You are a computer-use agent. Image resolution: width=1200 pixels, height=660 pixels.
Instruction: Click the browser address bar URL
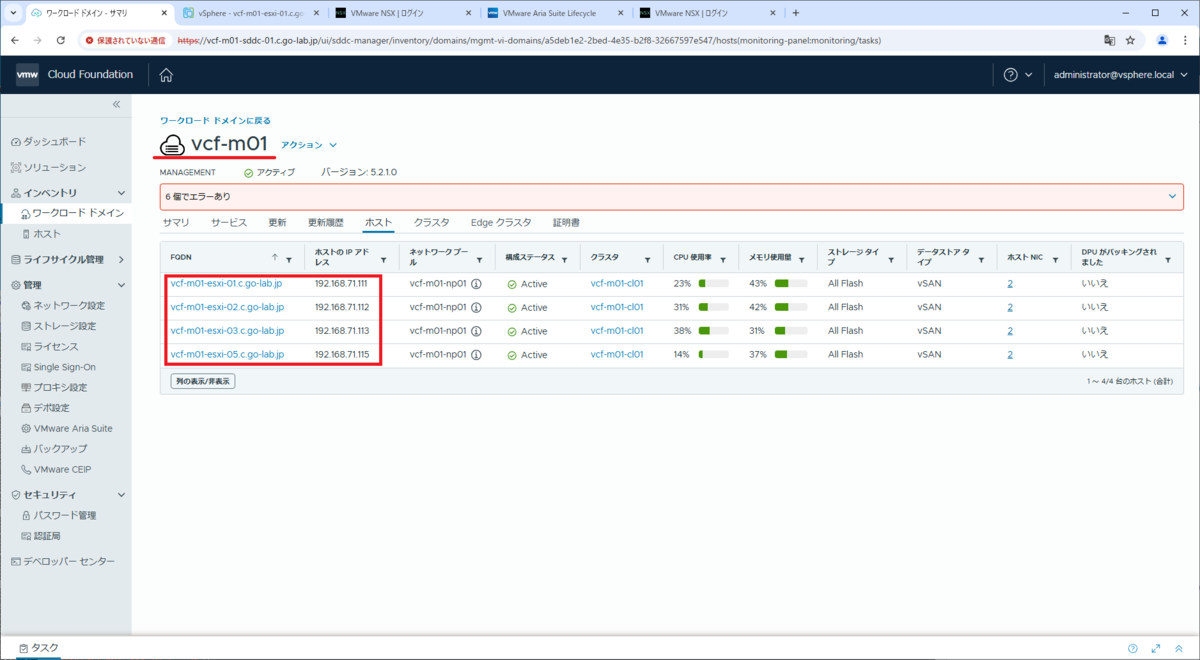[529, 41]
